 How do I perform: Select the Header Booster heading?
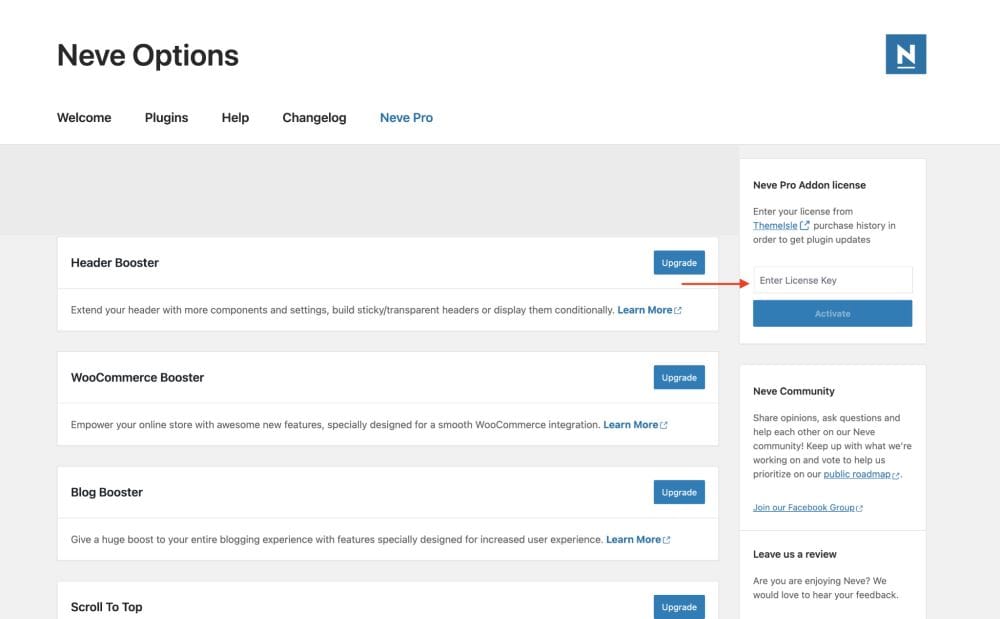point(115,263)
